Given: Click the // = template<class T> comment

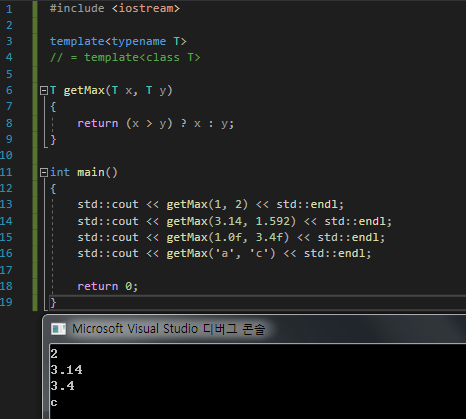Looking at the screenshot, I should pyautogui.click(x=125, y=58).
